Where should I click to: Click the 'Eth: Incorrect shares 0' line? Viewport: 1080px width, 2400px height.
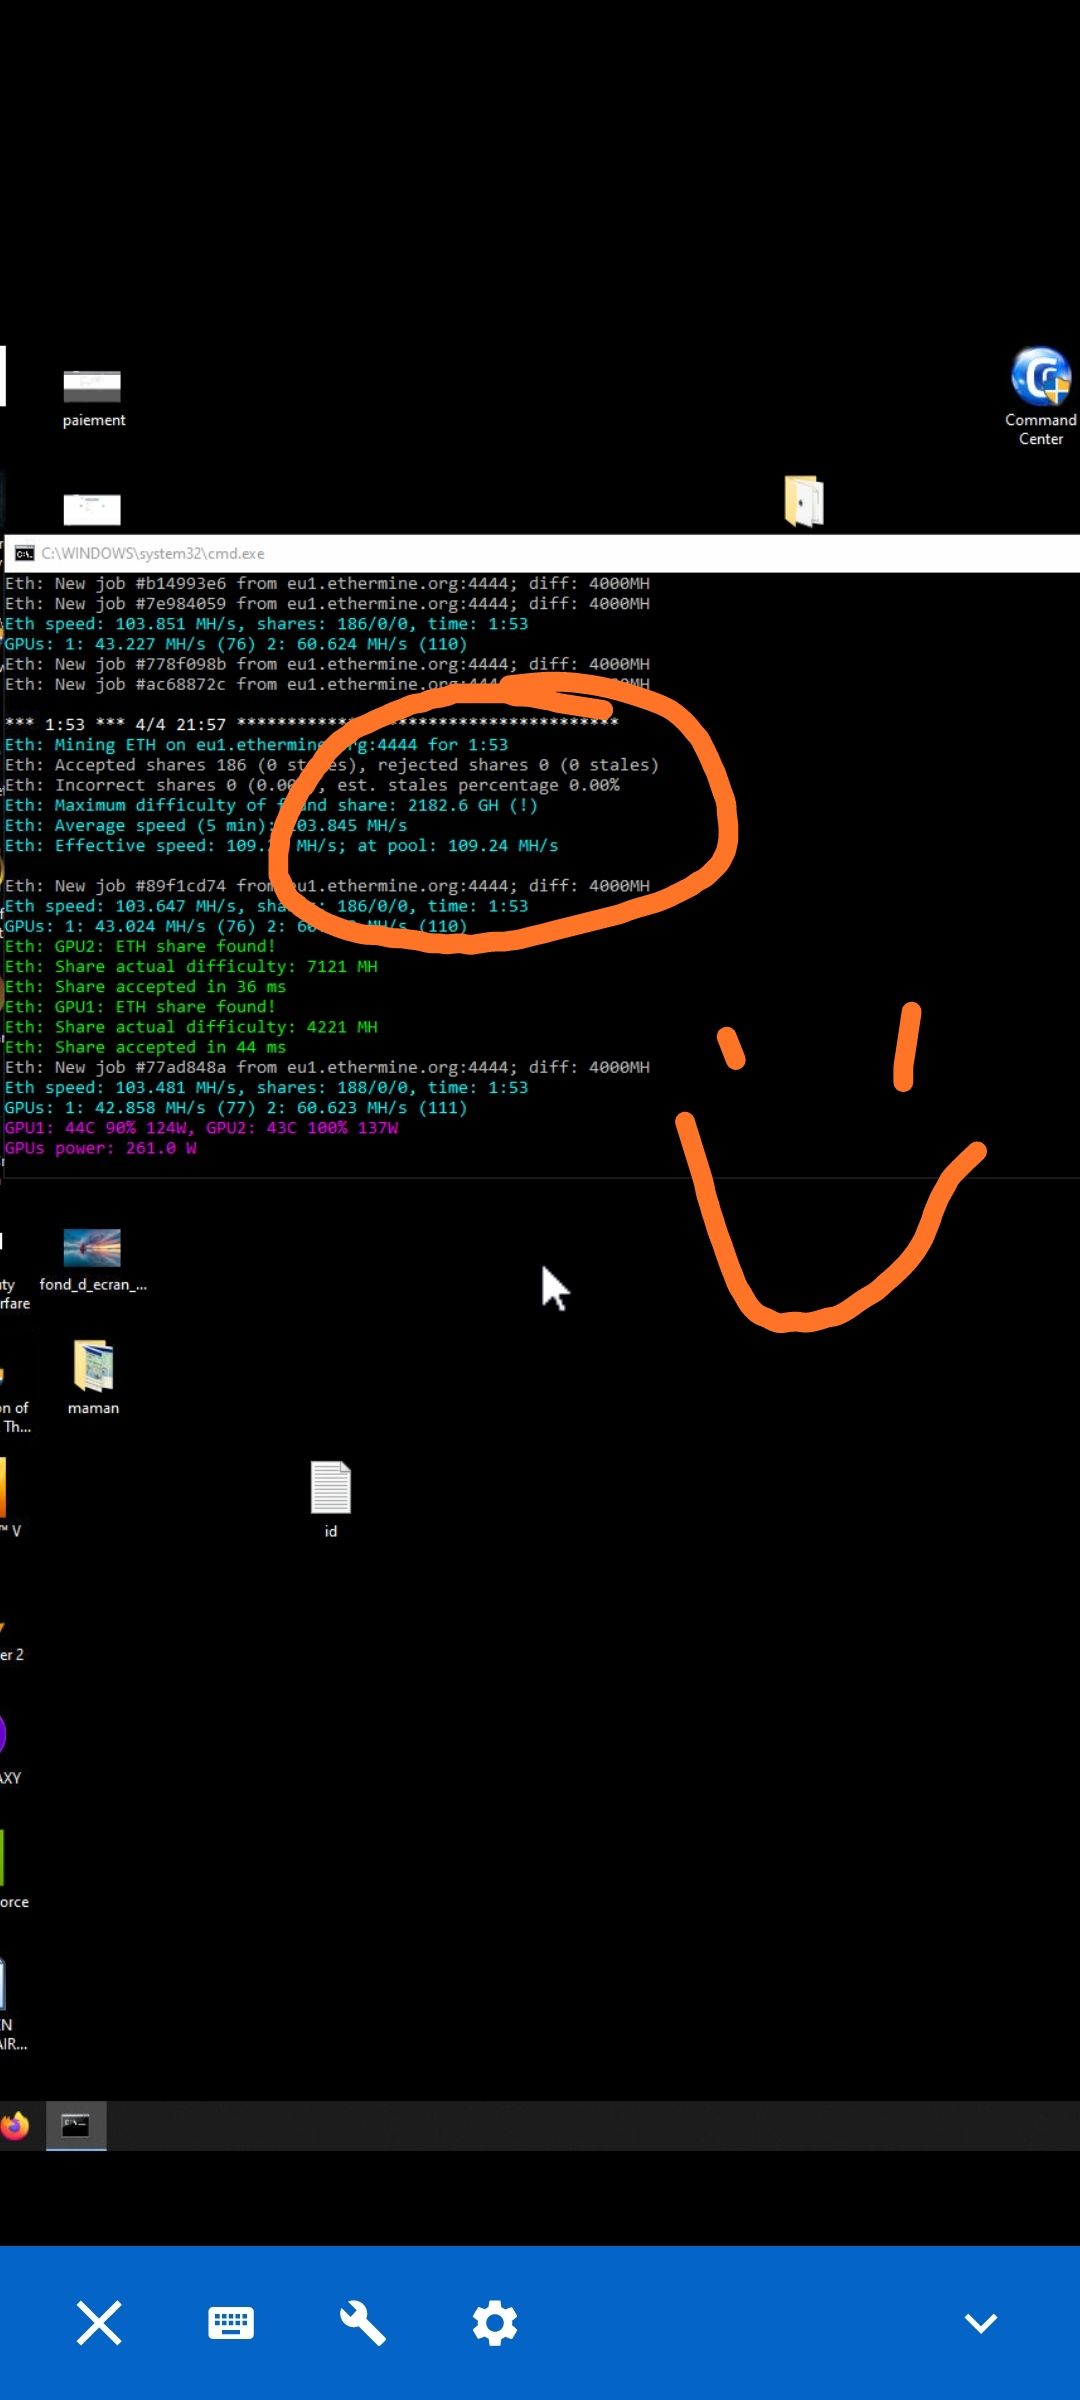312,785
